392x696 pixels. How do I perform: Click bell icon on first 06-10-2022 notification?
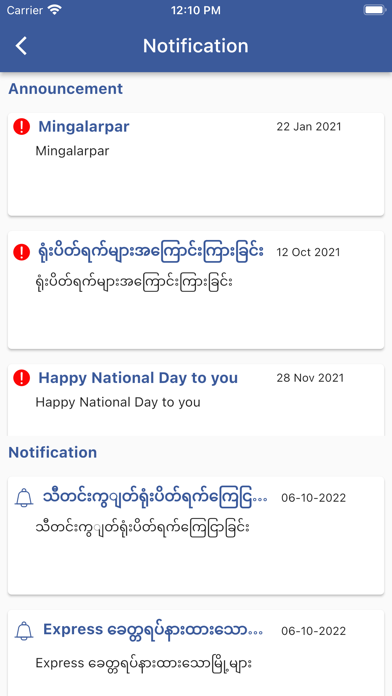24,498
